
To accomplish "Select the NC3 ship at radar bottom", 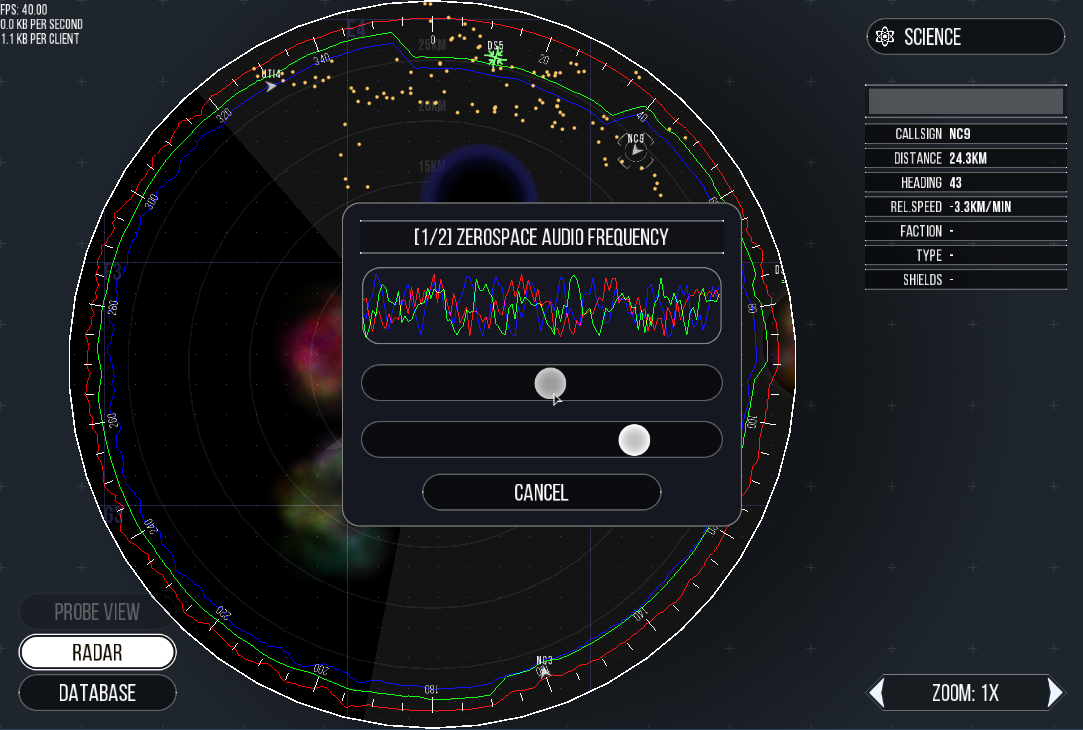I will coord(544,671).
